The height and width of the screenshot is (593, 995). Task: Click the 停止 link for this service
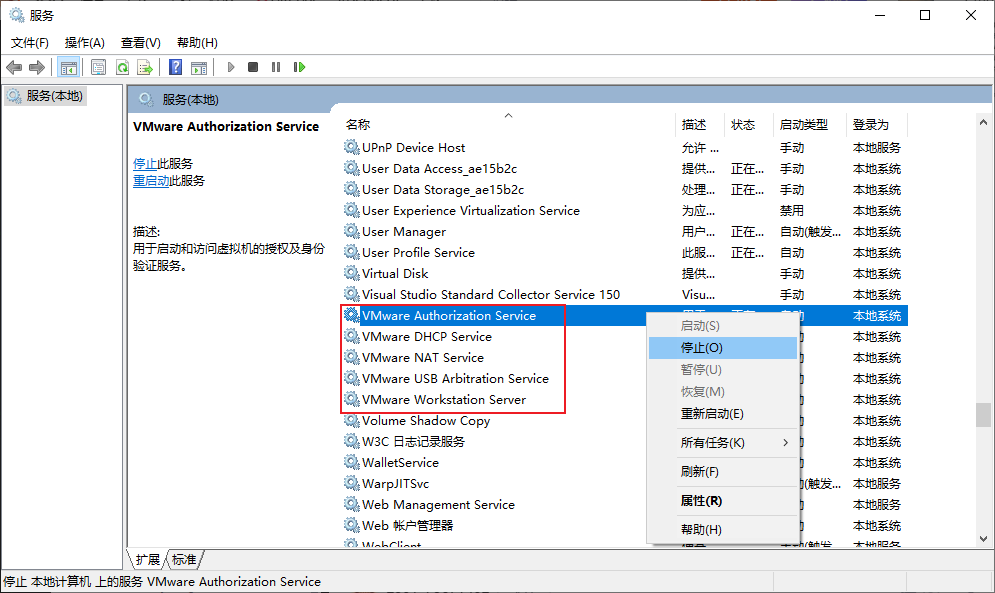pos(145,164)
